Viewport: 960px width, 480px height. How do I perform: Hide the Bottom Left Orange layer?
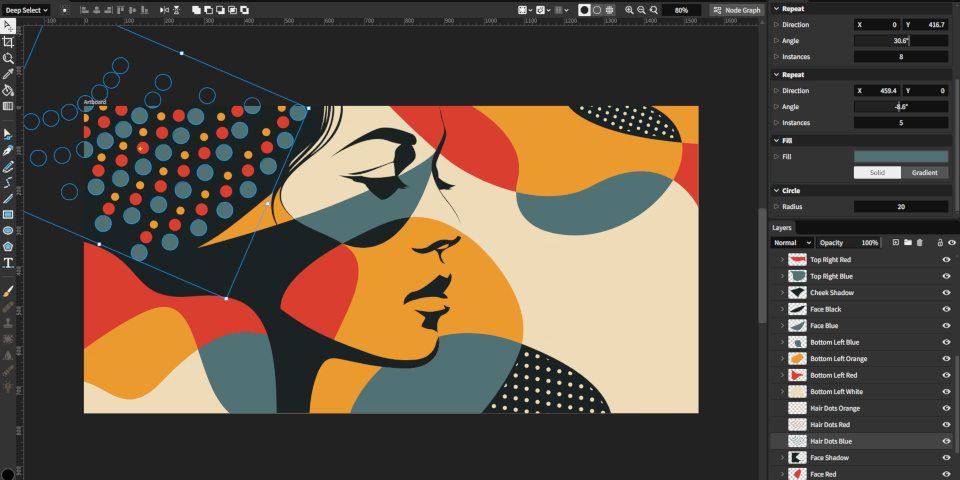point(946,359)
